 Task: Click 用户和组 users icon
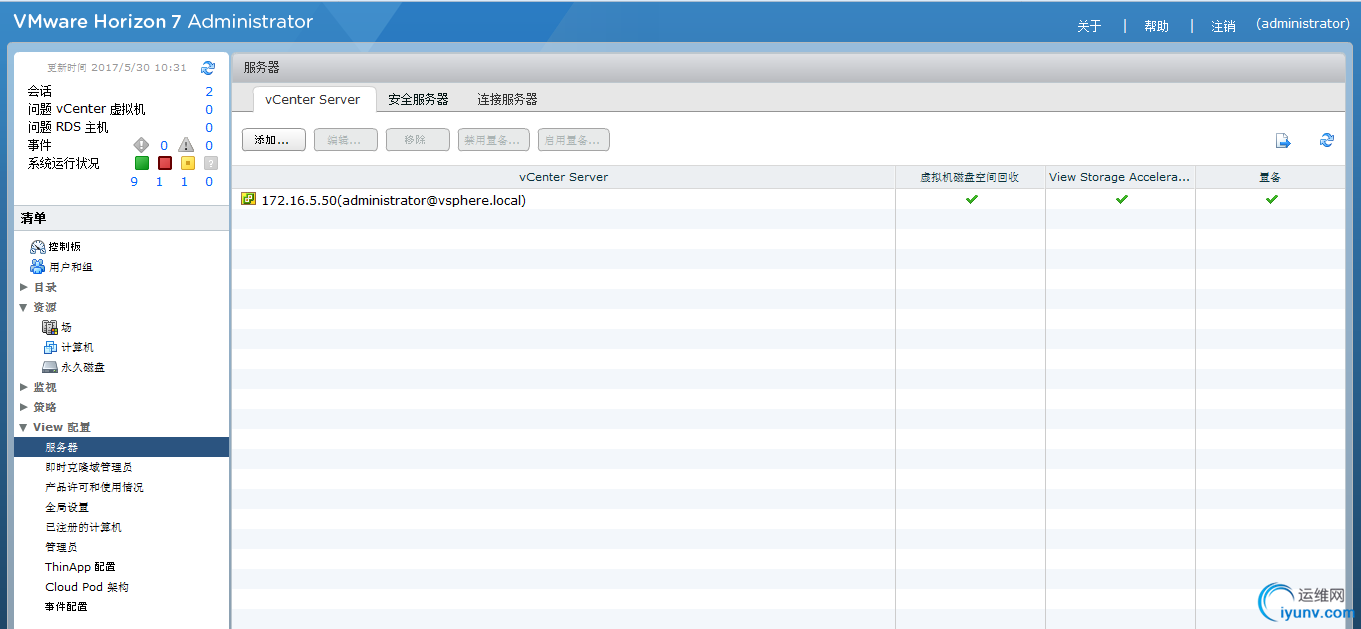point(38,267)
